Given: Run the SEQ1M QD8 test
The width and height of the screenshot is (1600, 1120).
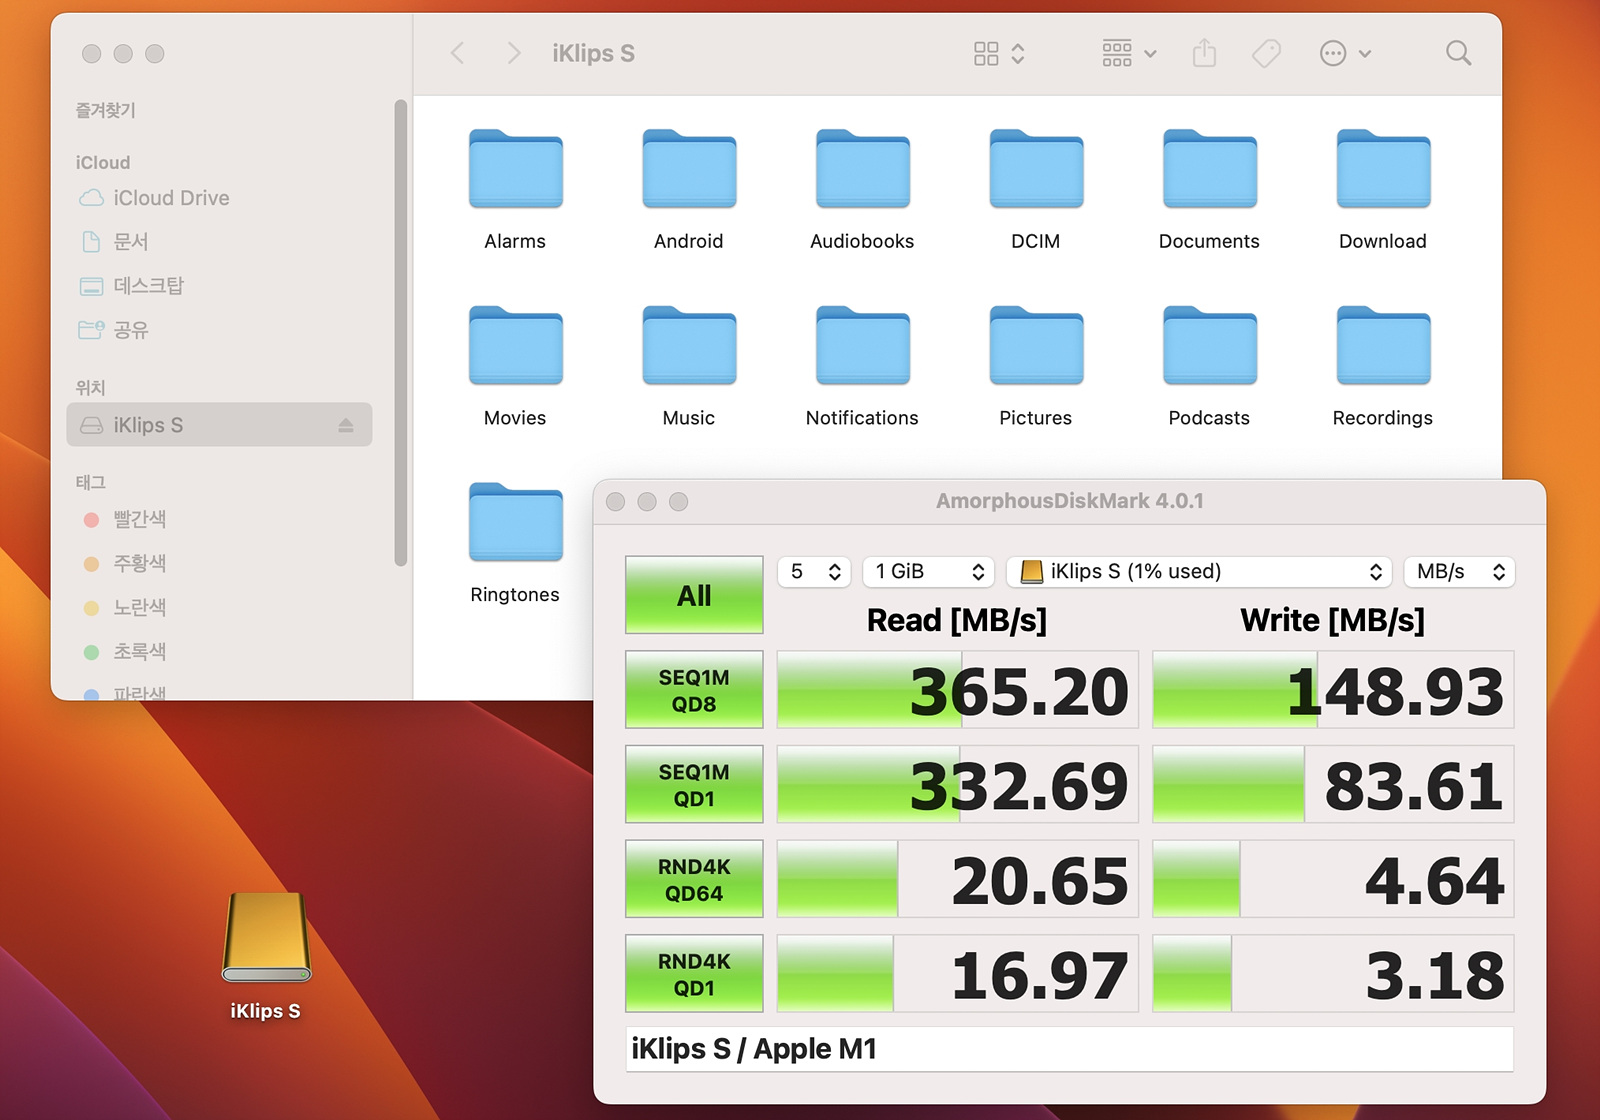Looking at the screenshot, I should tap(694, 690).
